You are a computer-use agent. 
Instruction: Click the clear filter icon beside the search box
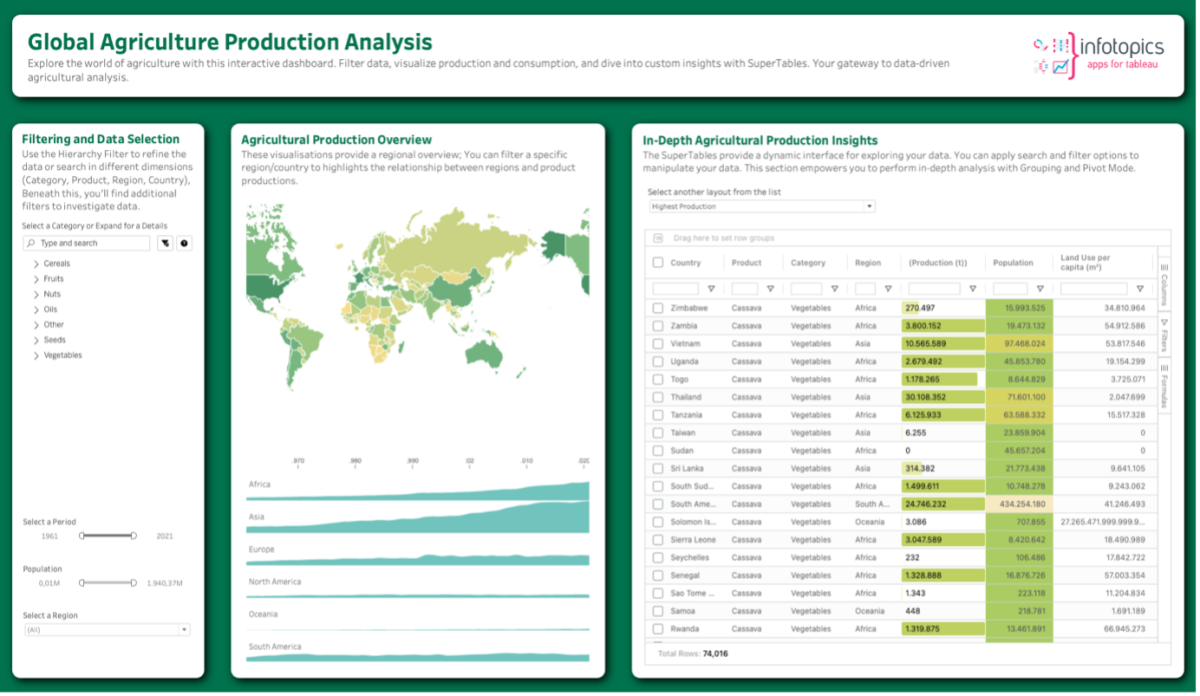click(164, 243)
